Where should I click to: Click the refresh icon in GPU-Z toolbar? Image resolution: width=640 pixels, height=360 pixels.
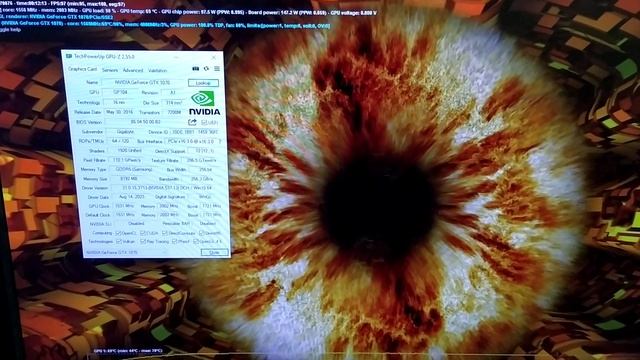(x=206, y=69)
